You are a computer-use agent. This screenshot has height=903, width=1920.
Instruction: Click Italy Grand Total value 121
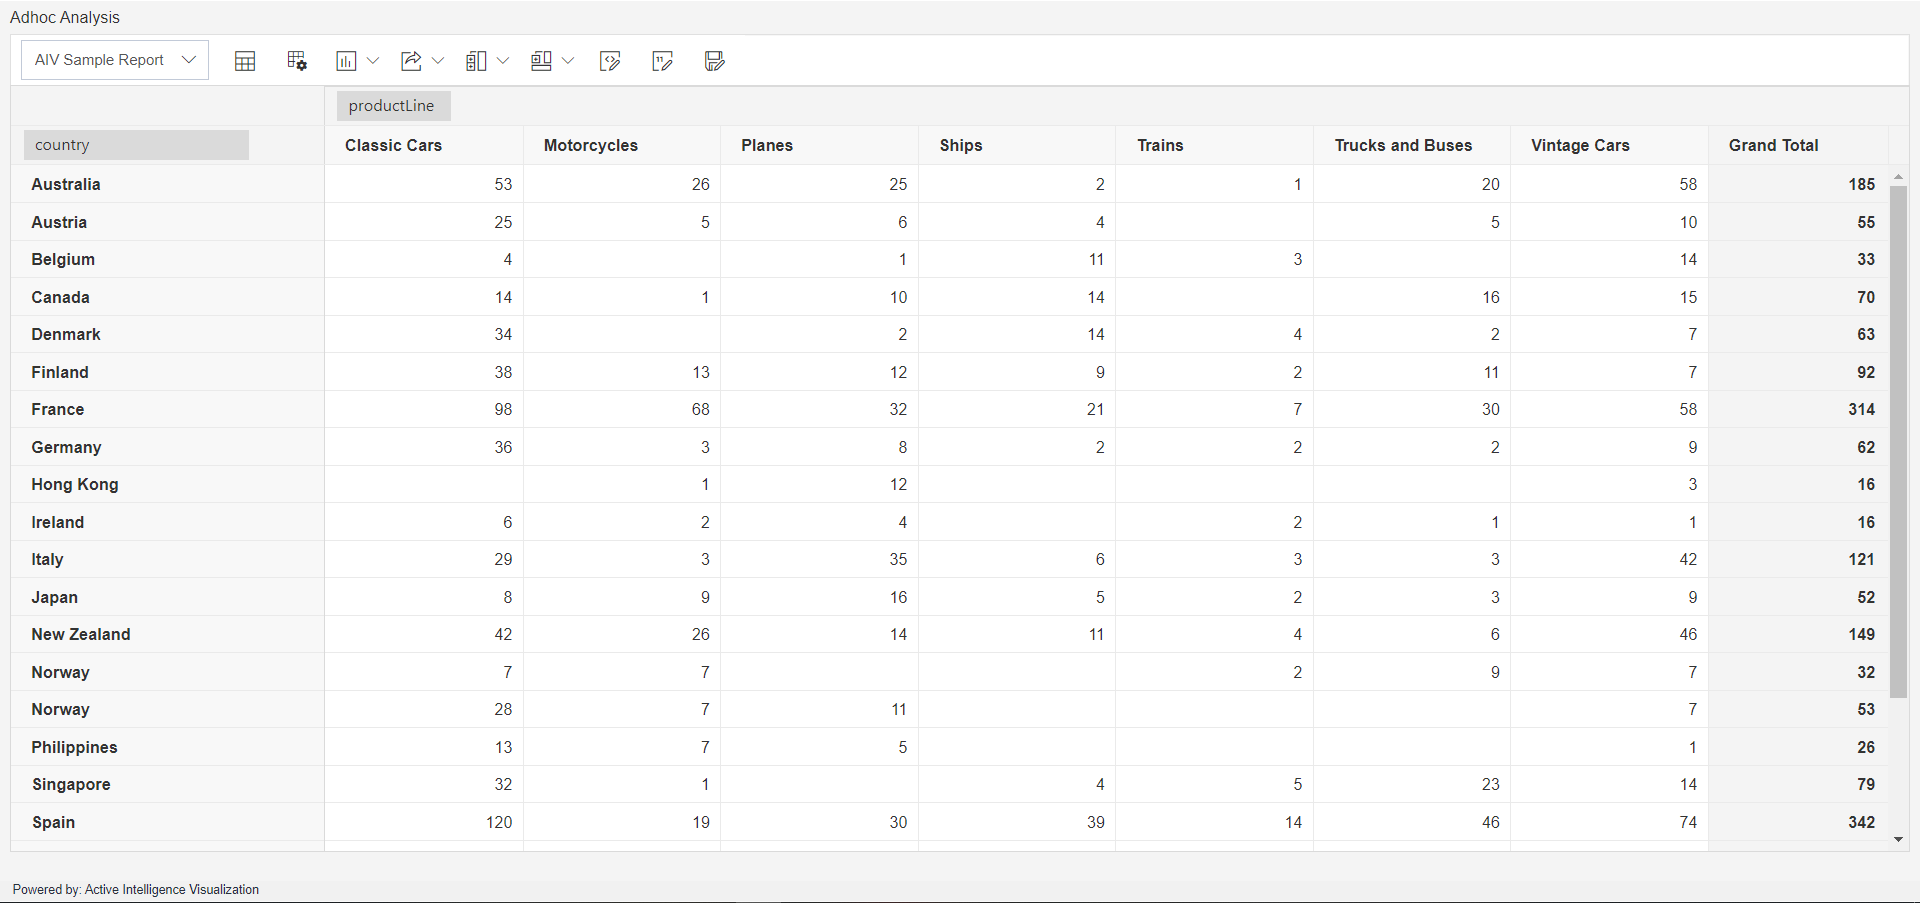click(x=1861, y=560)
